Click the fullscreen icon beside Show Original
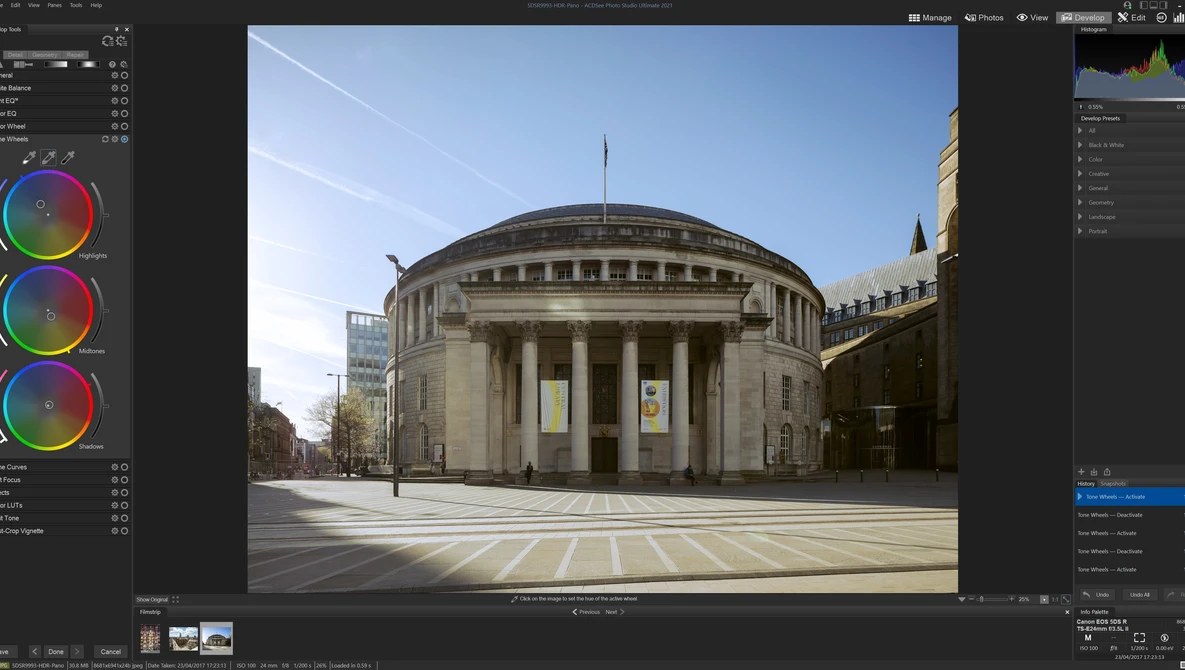This screenshot has height=670, width=1185. pos(175,599)
